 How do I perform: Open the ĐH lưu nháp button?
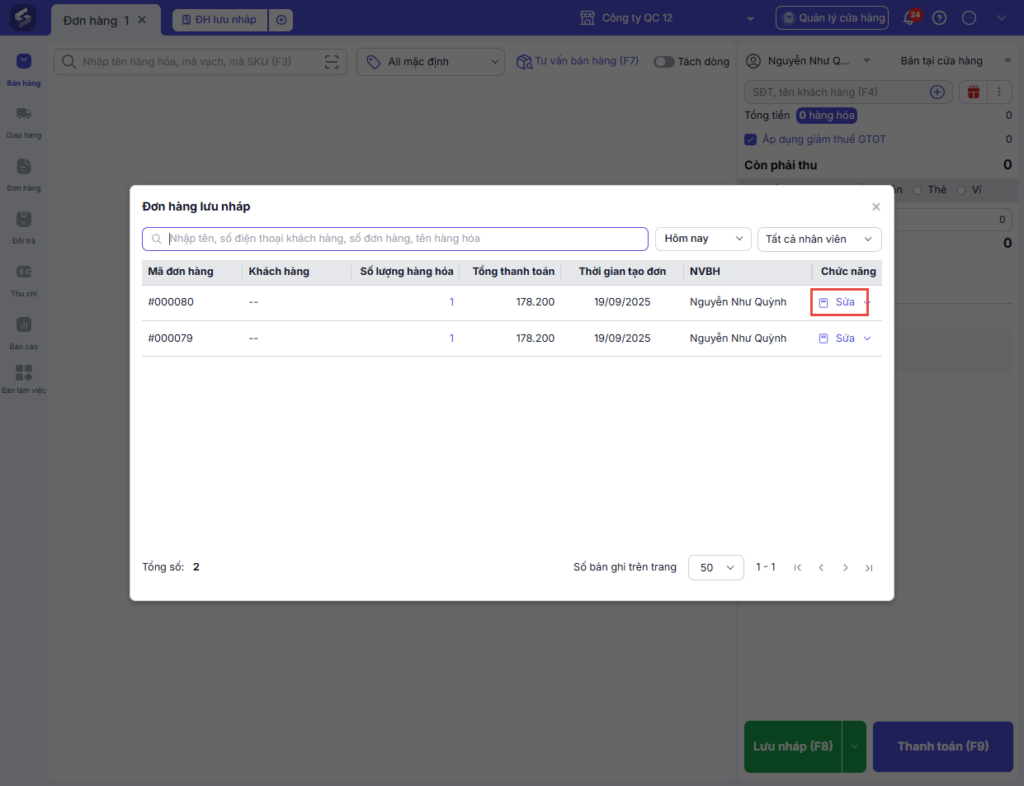point(219,20)
